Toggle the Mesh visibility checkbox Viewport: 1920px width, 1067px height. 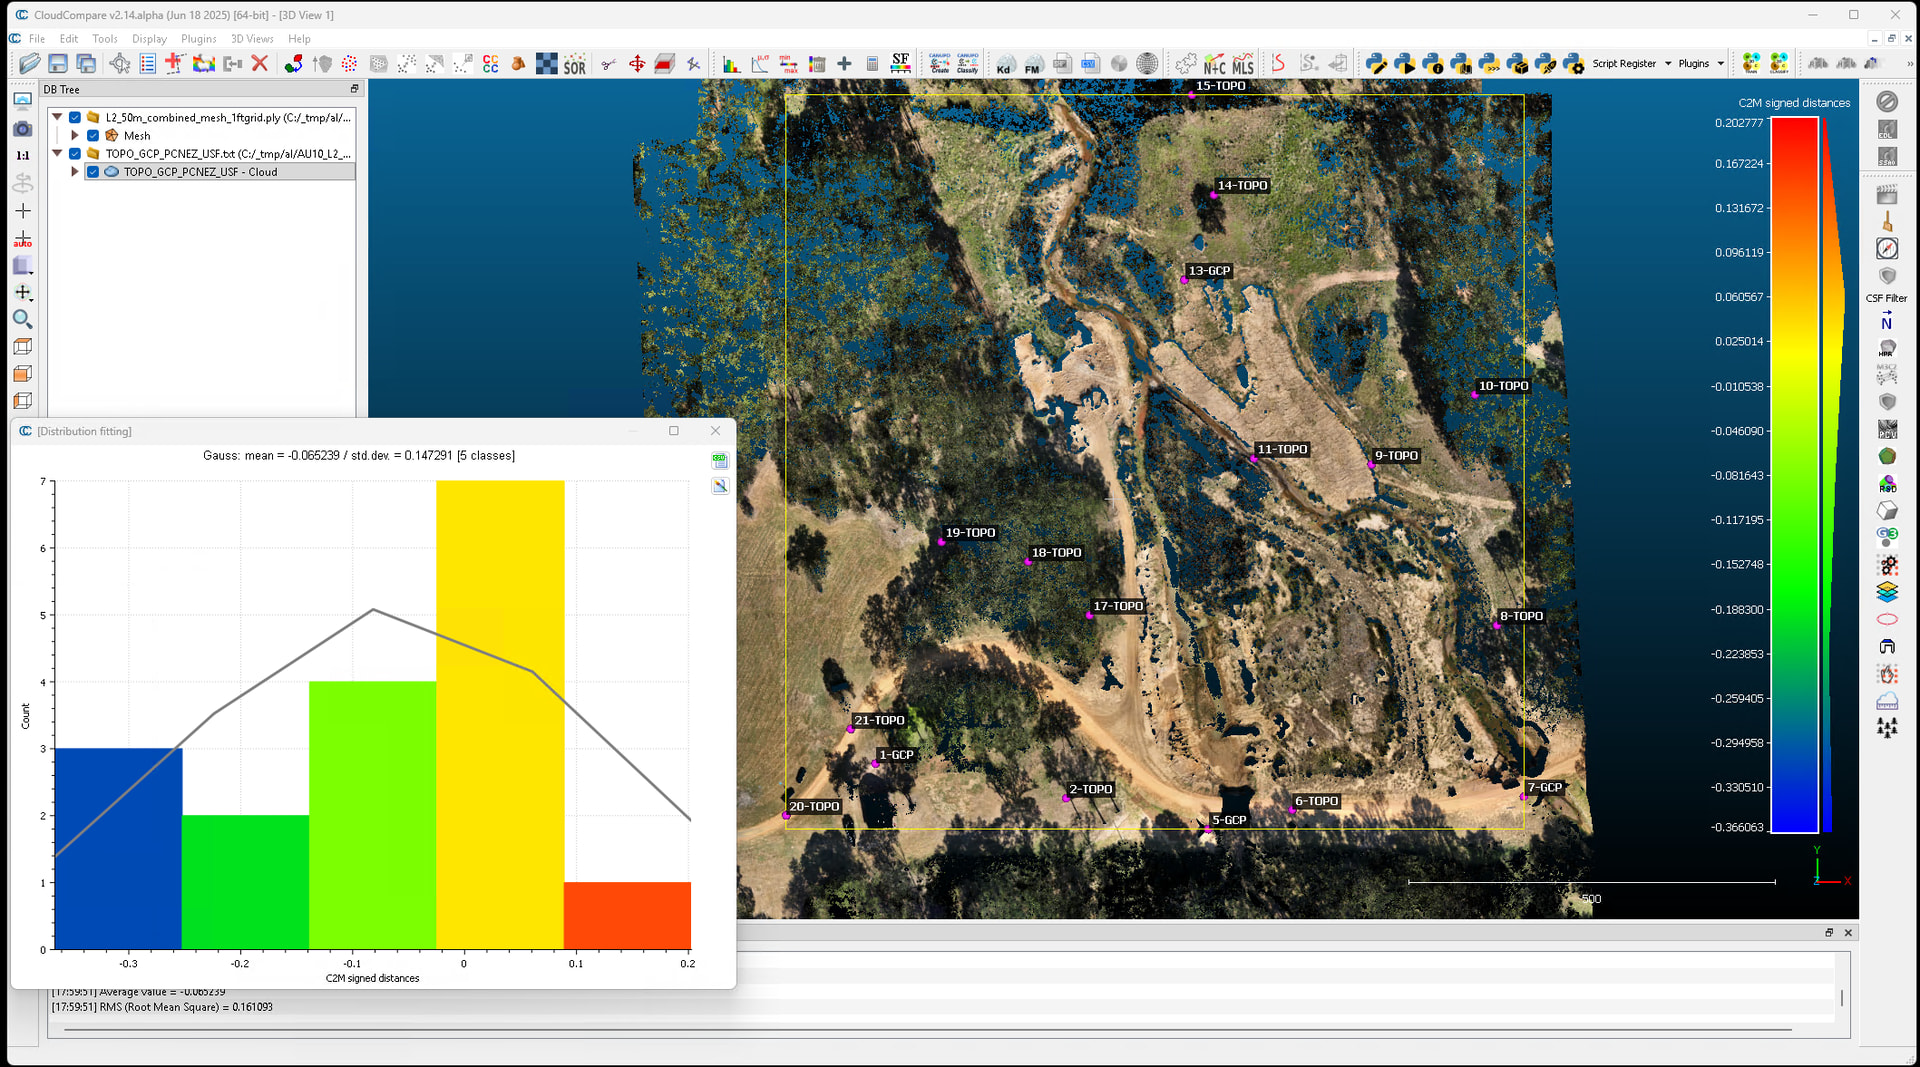[x=93, y=136]
